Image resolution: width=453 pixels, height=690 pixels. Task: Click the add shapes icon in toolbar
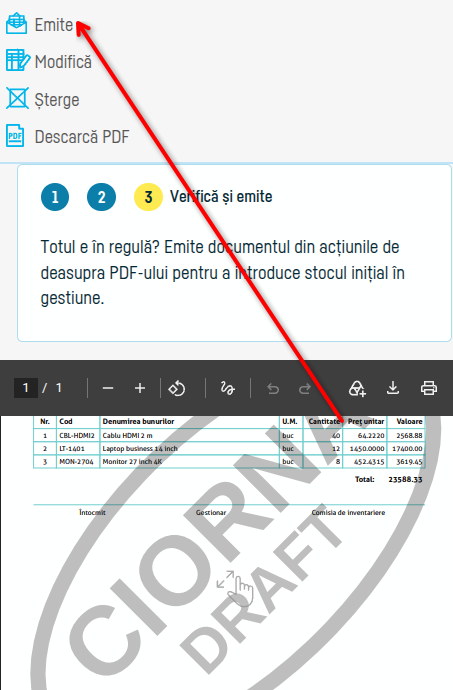[x=357, y=388]
